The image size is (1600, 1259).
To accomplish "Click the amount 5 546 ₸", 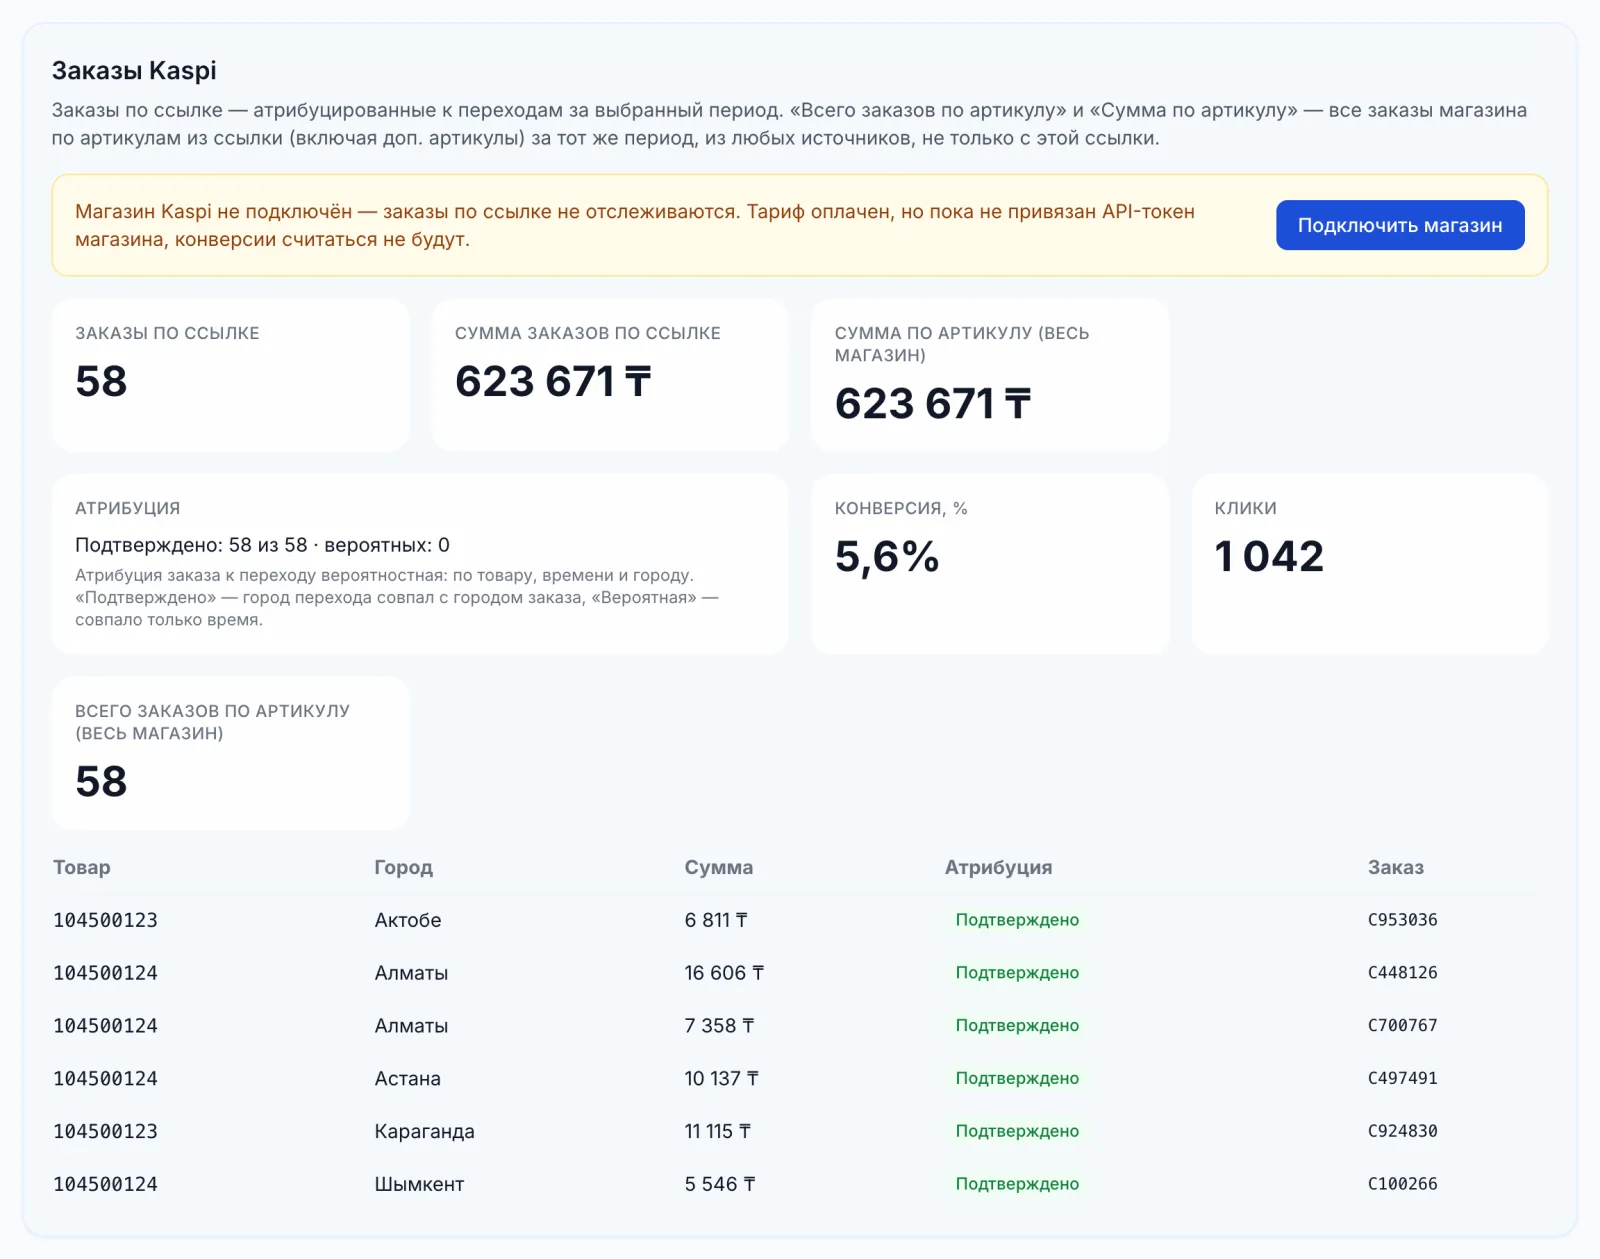I will pos(720,1185).
